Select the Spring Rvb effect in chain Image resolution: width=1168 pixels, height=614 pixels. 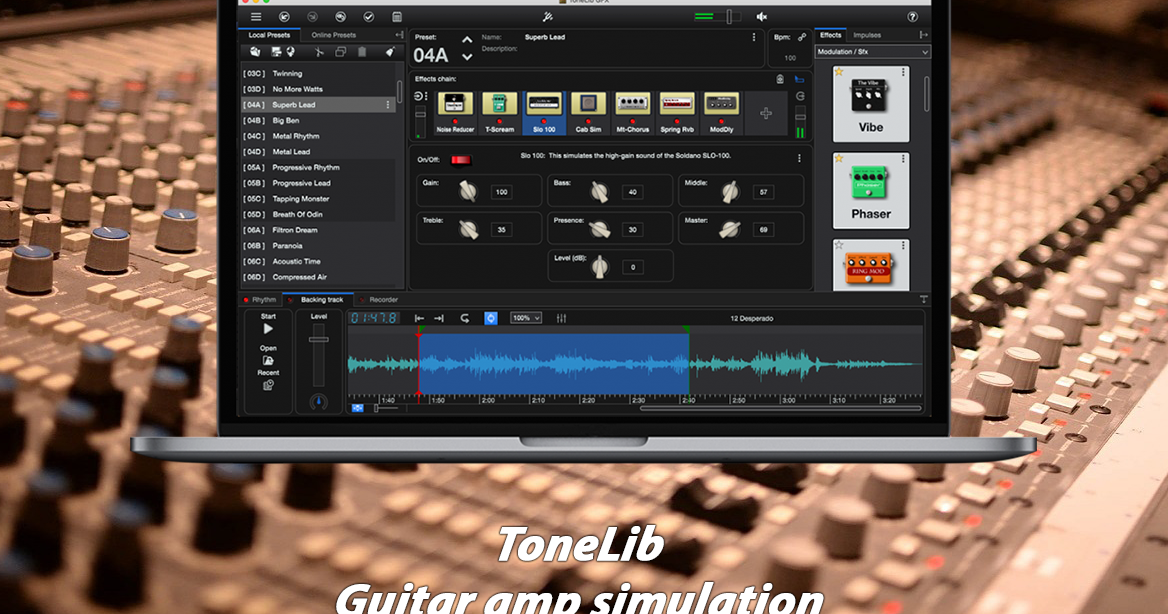677,113
